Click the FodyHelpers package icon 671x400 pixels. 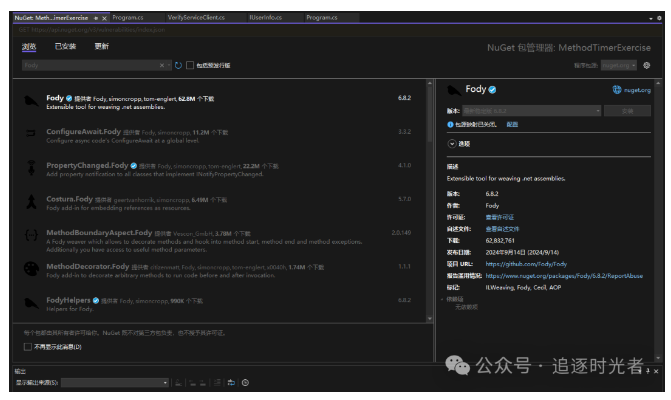(31, 303)
